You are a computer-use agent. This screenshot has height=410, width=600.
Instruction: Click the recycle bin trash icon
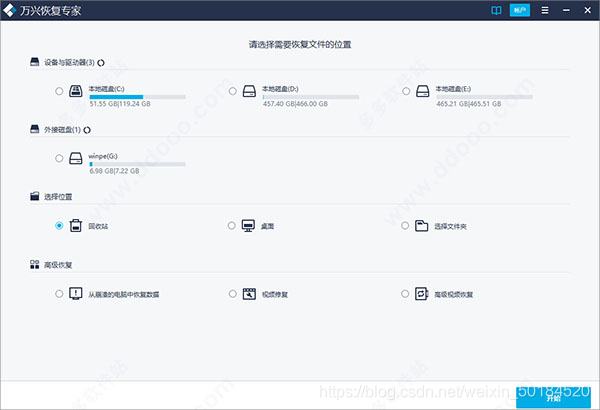click(76, 225)
